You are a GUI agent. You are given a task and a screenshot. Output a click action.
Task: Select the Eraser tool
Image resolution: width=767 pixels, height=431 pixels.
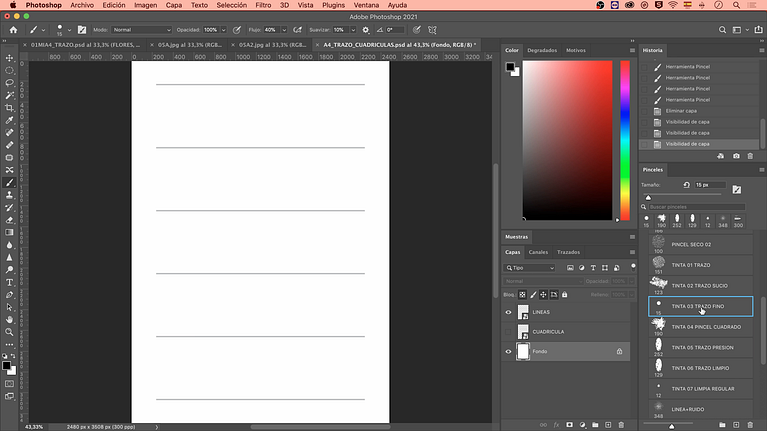click(x=9, y=220)
